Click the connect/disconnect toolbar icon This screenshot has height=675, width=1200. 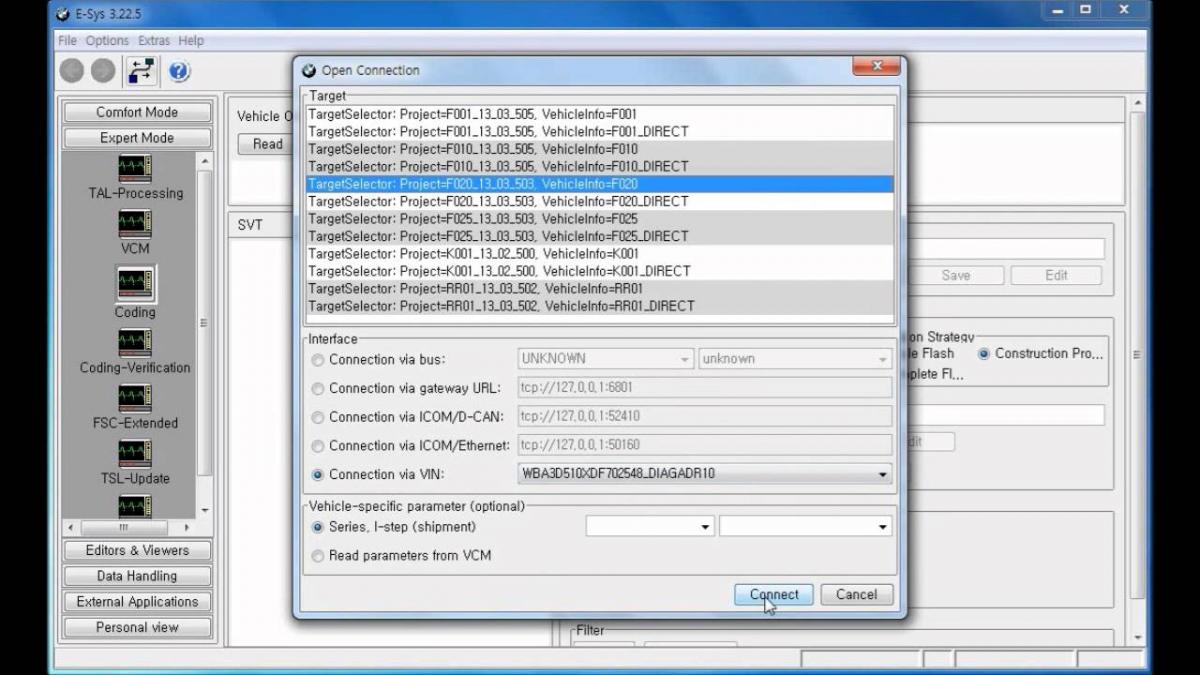pos(140,71)
